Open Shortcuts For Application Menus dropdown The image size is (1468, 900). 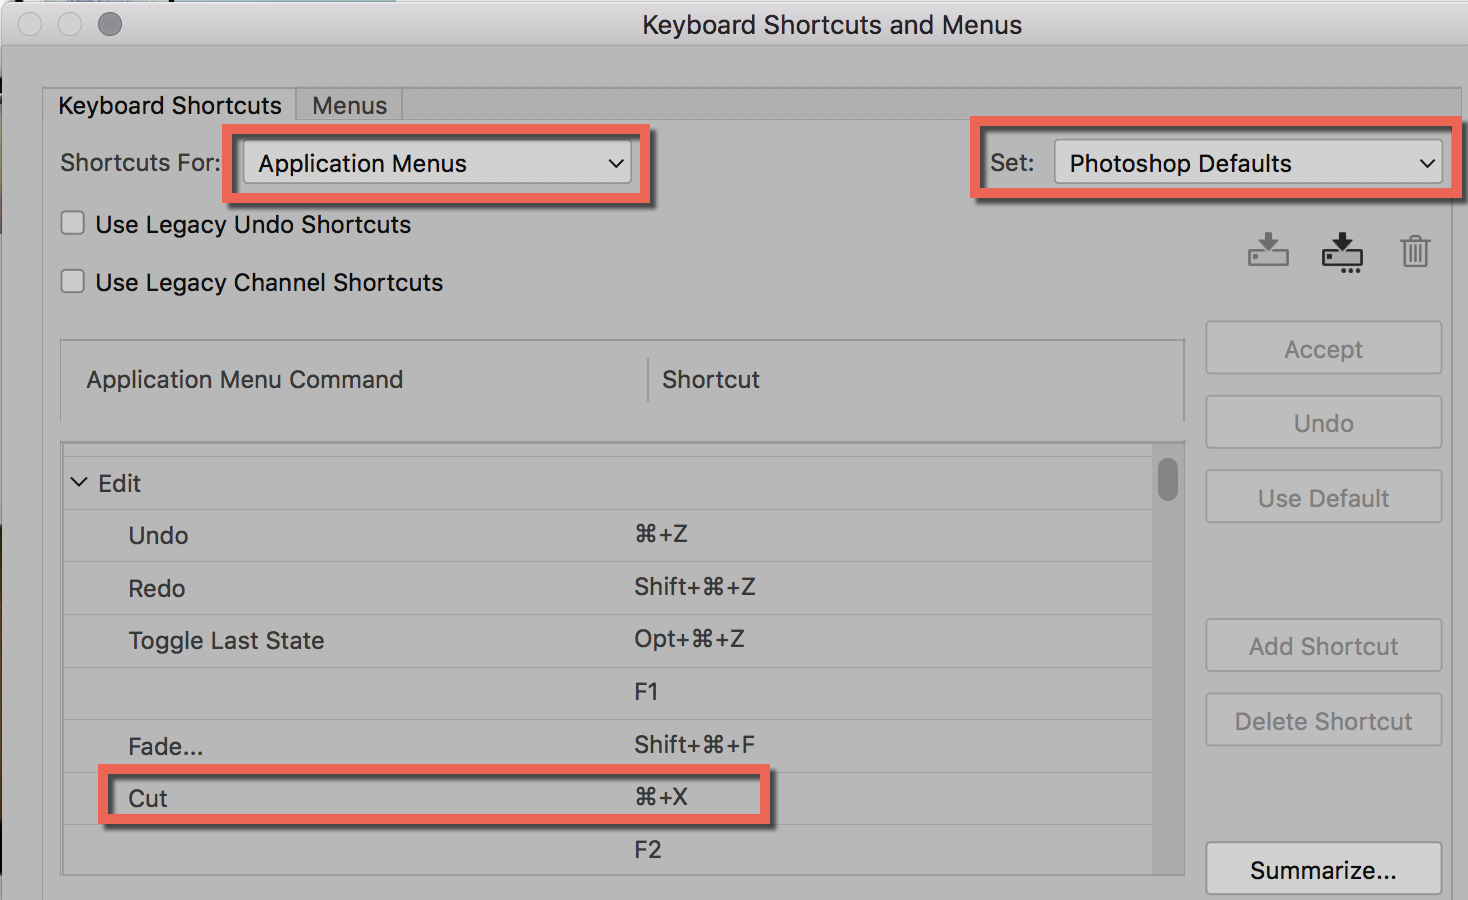point(438,163)
